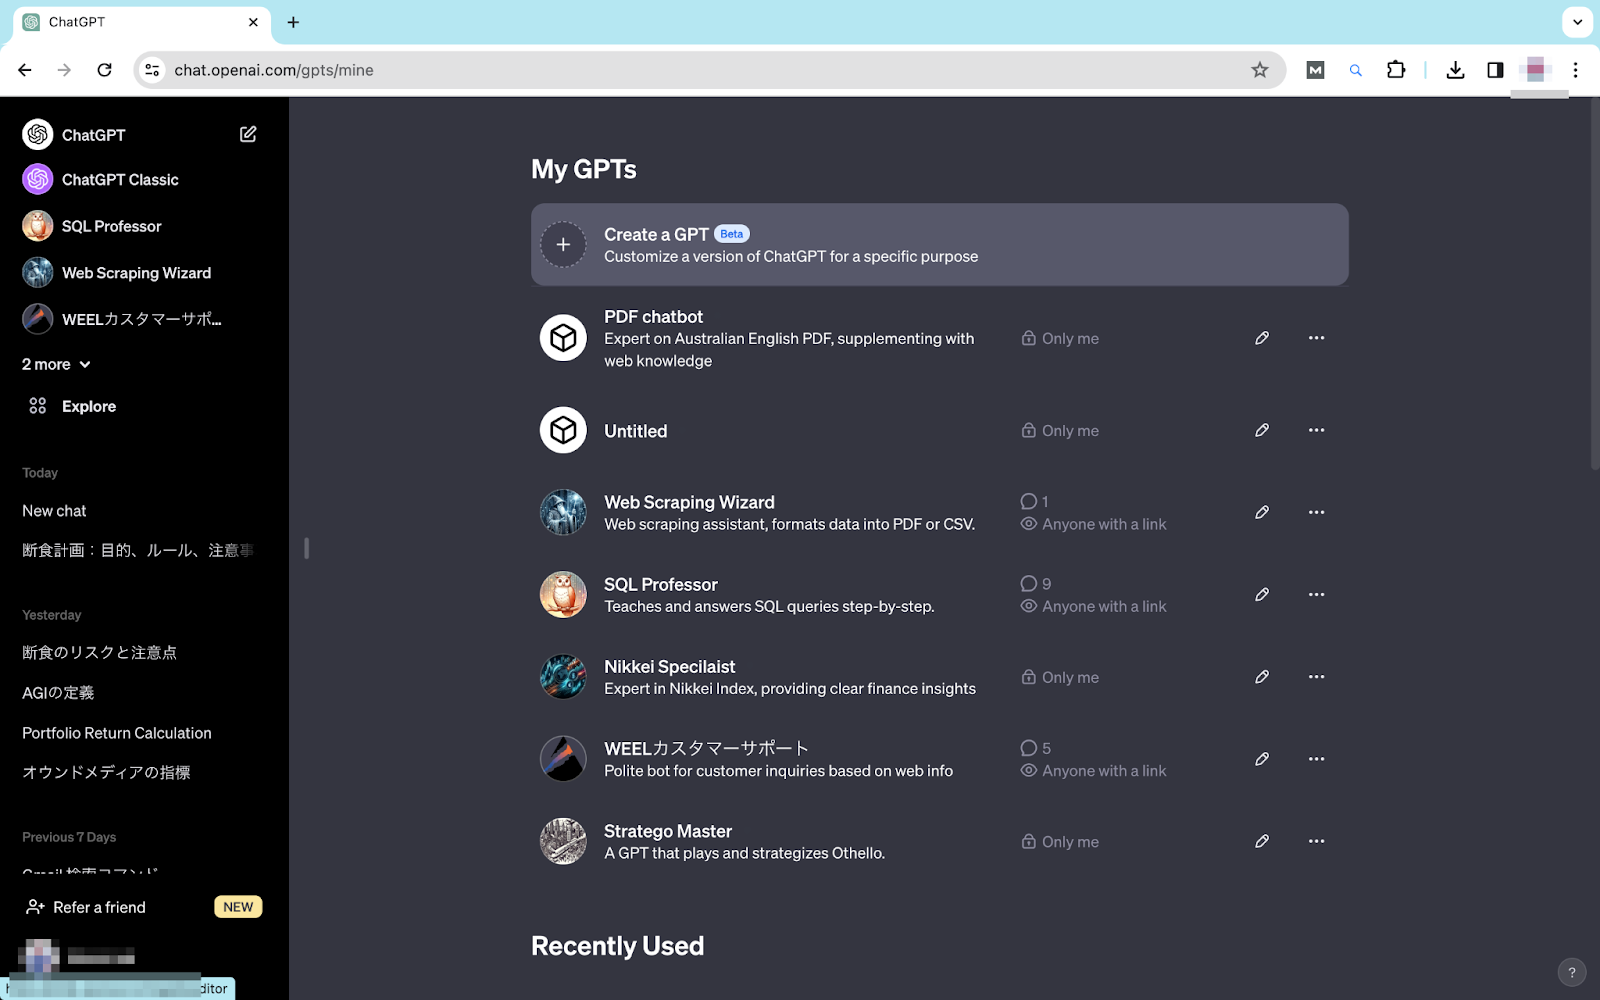Open the tab search dropdown arrow
Screen dimensions: 1600x1000
pyautogui.click(x=1577, y=22)
